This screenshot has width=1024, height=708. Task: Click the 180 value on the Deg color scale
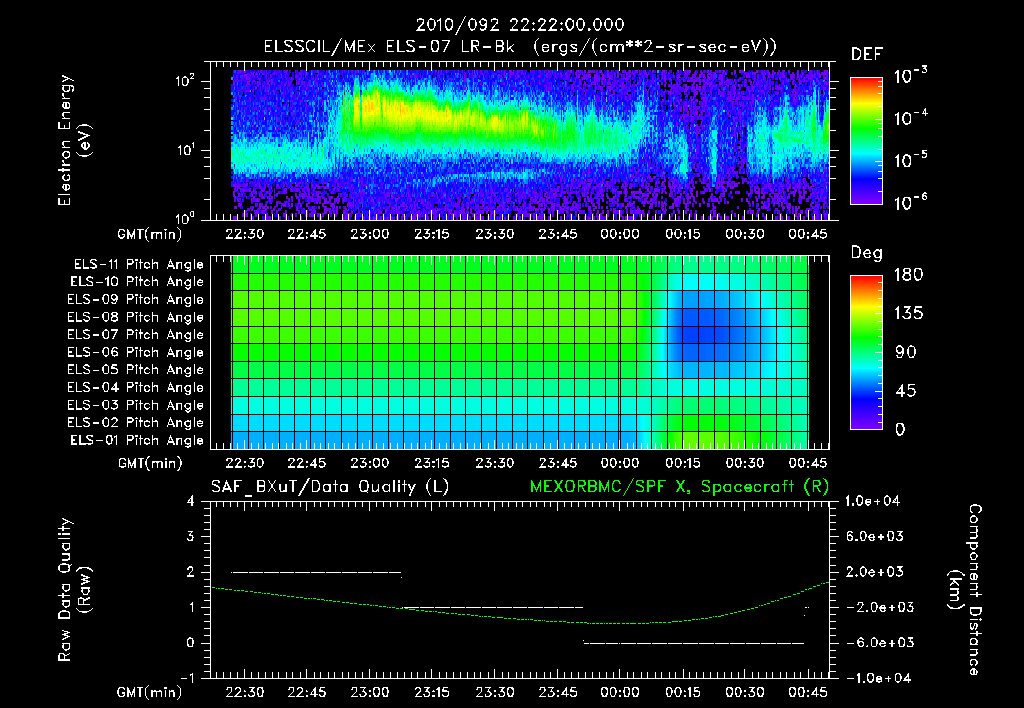[x=908, y=275]
